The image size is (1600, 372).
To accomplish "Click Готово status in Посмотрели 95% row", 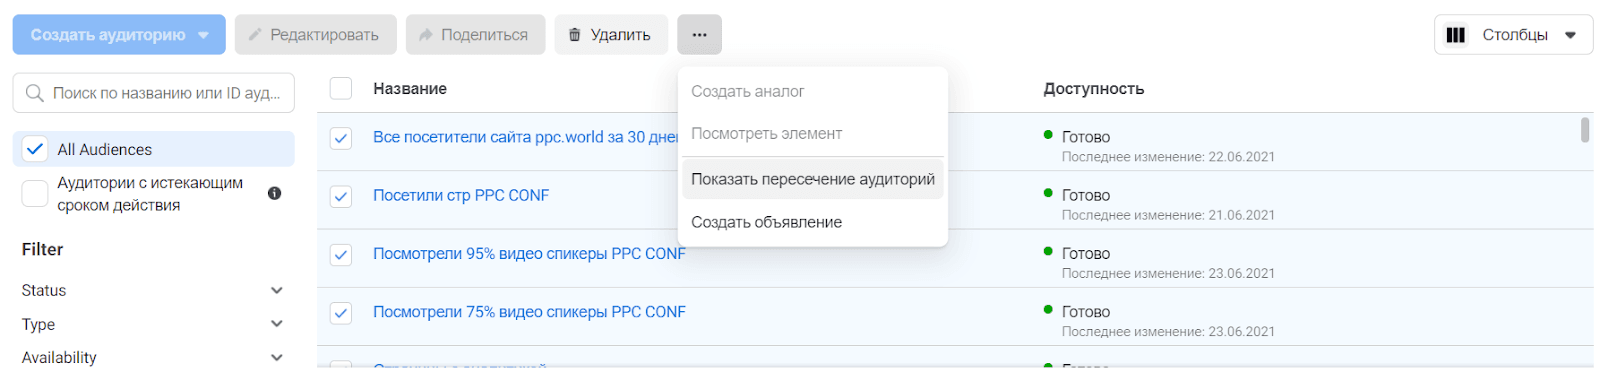I will 1086,253.
